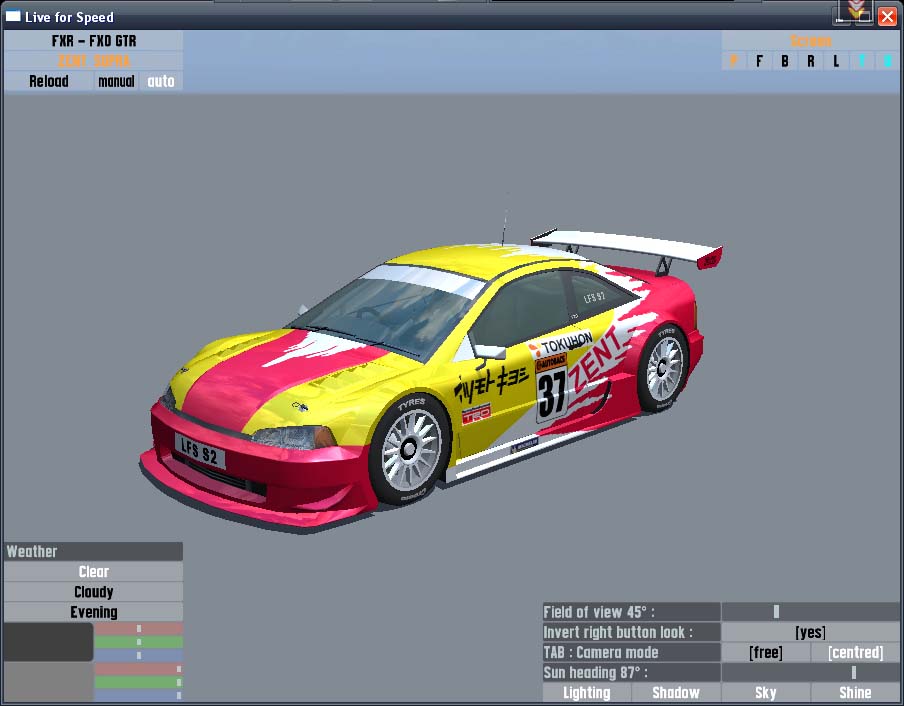
Task: Switch to the Sky tab
Action: point(766,693)
